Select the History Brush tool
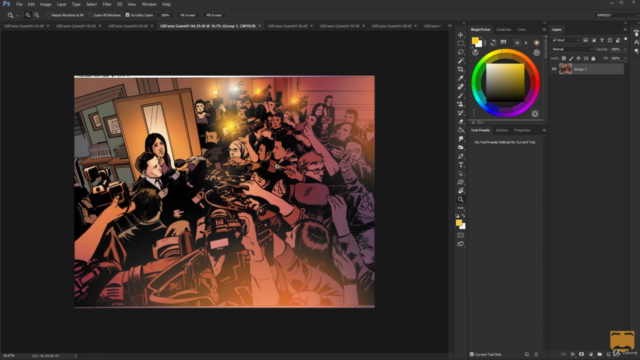The image size is (640, 360). click(460, 113)
